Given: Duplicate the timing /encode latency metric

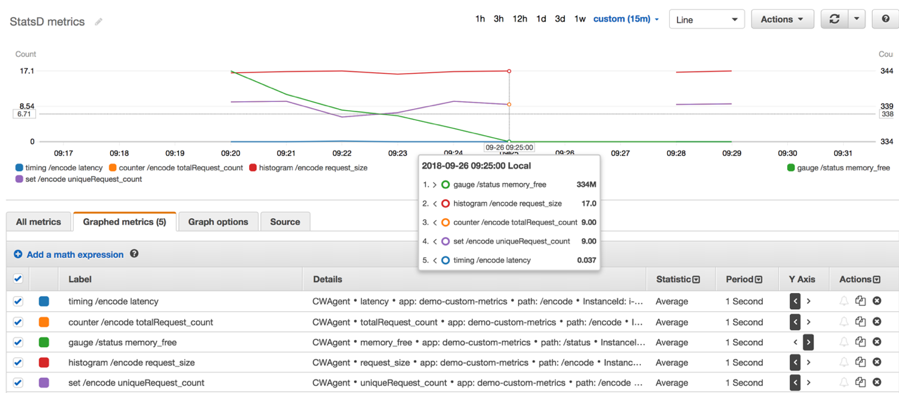Looking at the screenshot, I should point(860,301).
